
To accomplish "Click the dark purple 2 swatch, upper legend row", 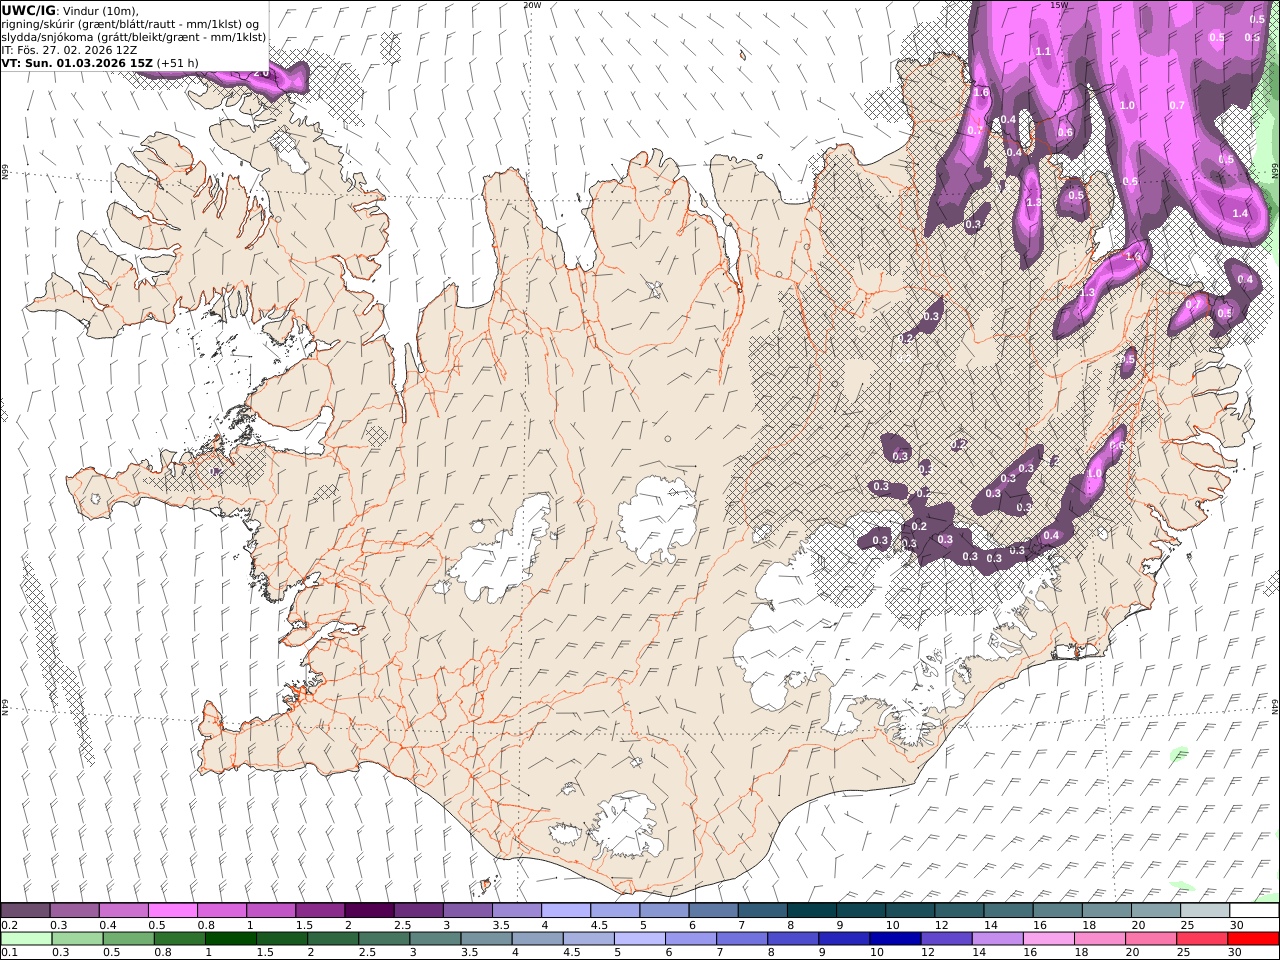I will [x=369, y=910].
